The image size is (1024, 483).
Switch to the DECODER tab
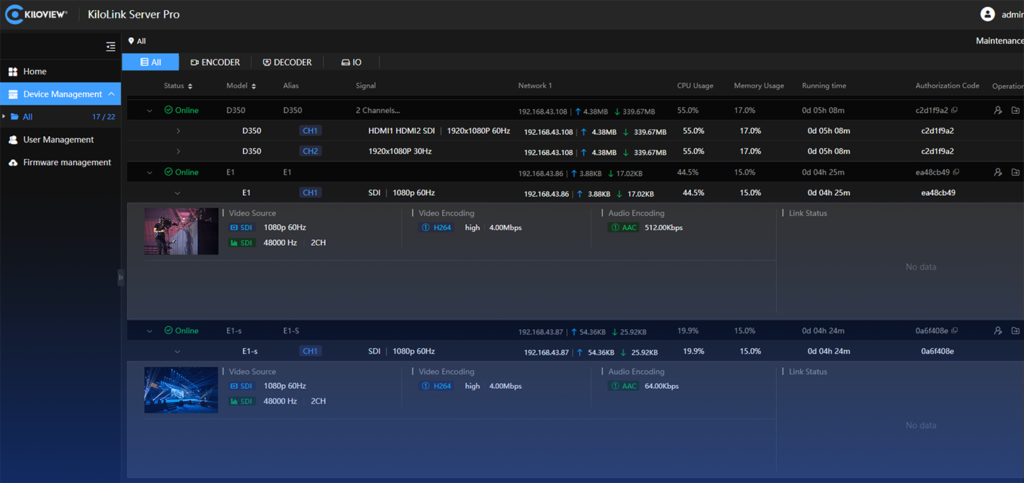tap(287, 62)
